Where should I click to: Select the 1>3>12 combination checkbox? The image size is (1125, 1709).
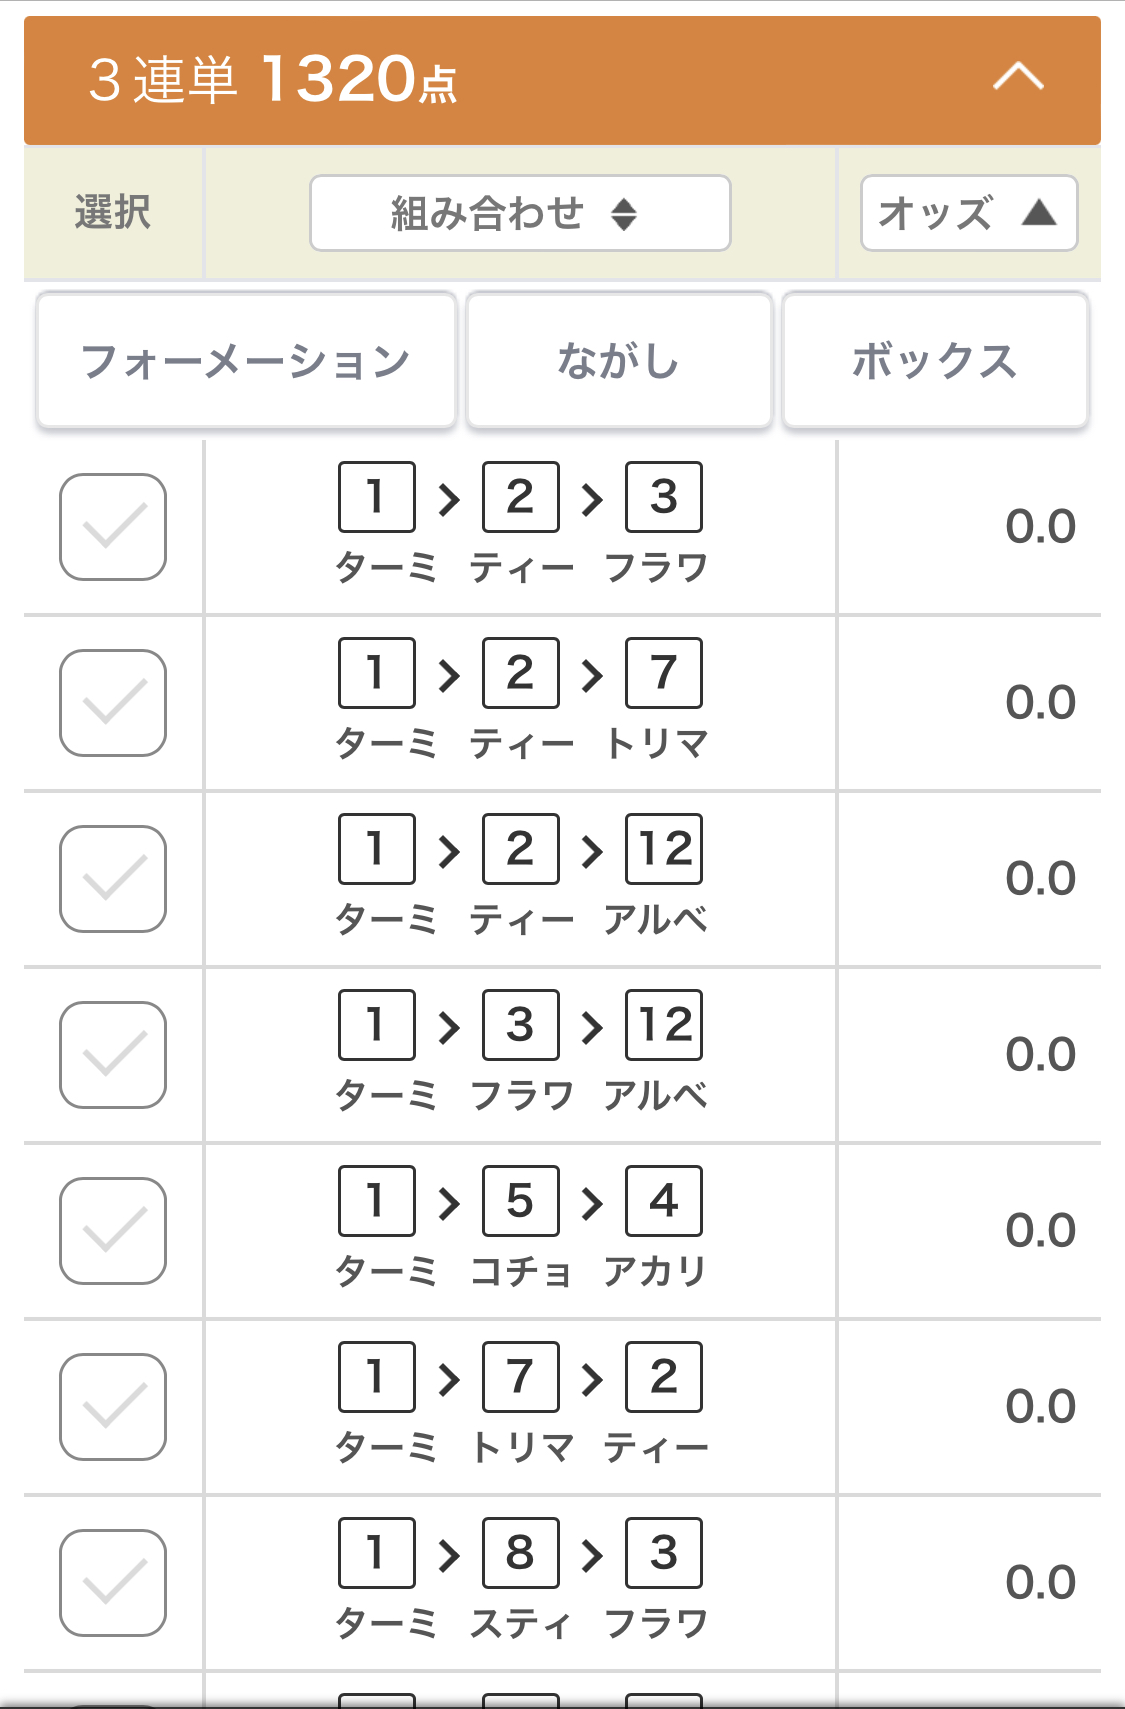tap(113, 1055)
